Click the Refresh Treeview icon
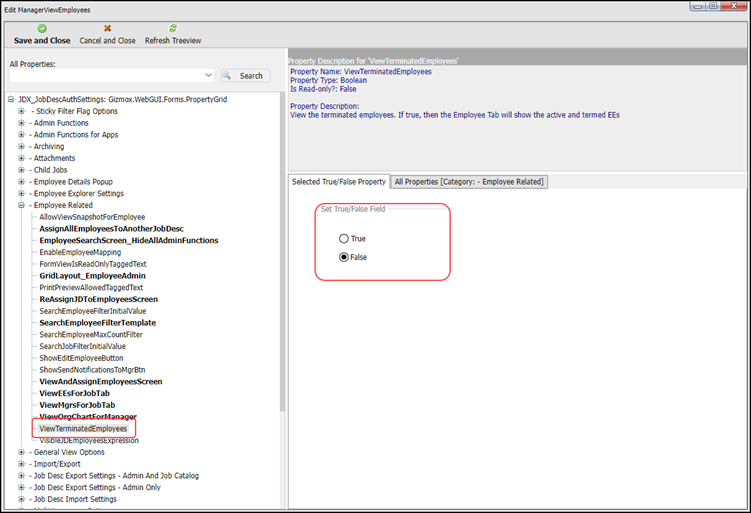Viewport: 751px width, 513px height. pos(173,29)
